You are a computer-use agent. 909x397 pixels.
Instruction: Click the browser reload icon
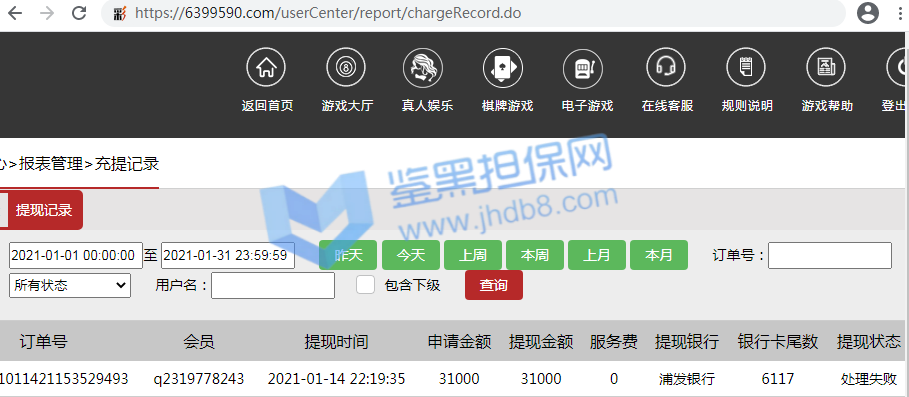[78, 13]
